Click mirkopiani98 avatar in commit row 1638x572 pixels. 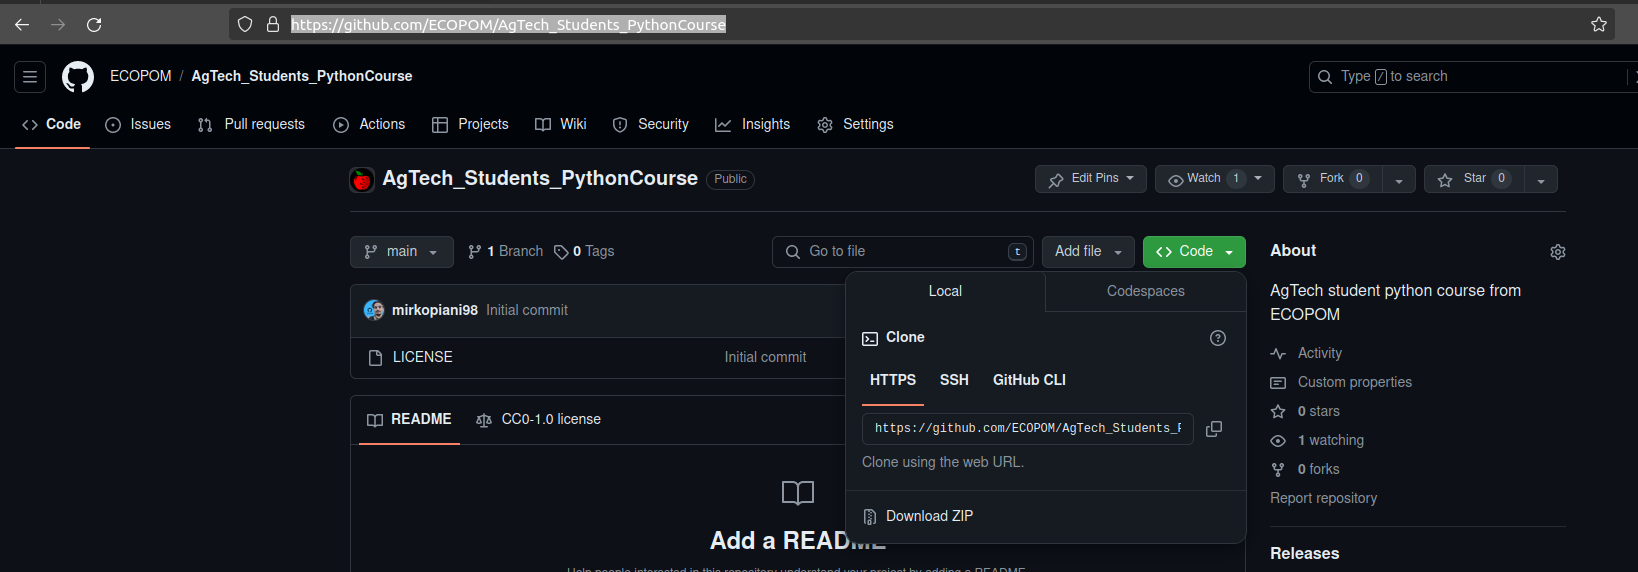pyautogui.click(x=374, y=310)
